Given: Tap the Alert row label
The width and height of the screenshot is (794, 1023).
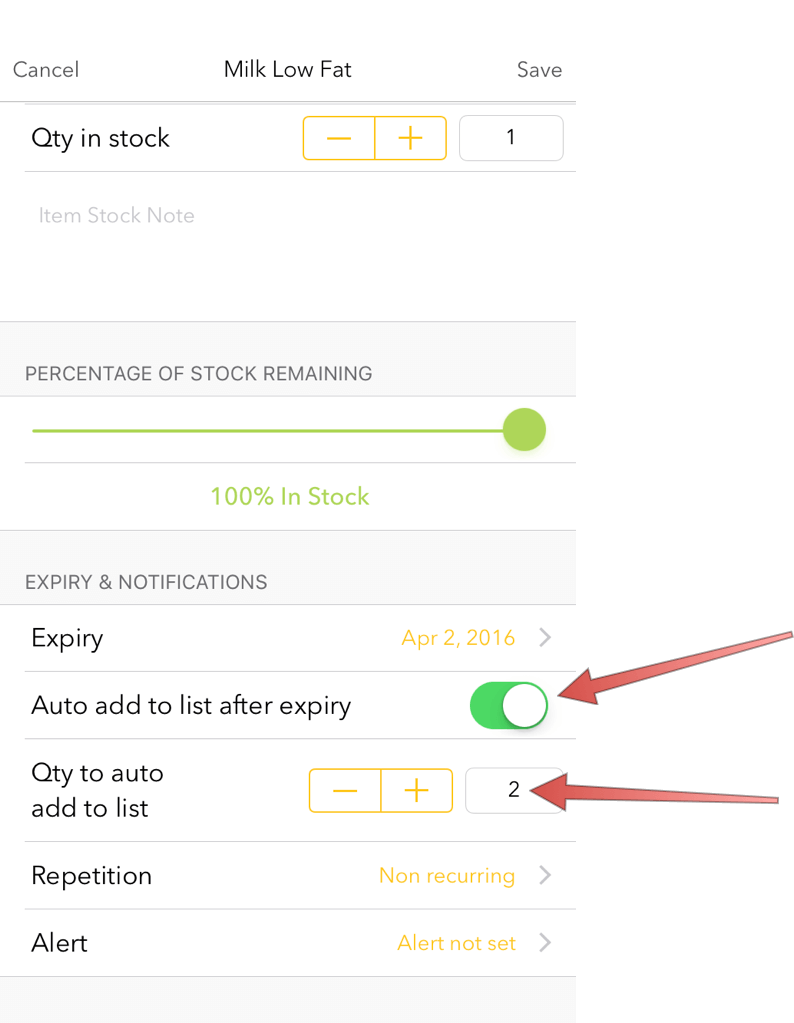Looking at the screenshot, I should [60, 943].
